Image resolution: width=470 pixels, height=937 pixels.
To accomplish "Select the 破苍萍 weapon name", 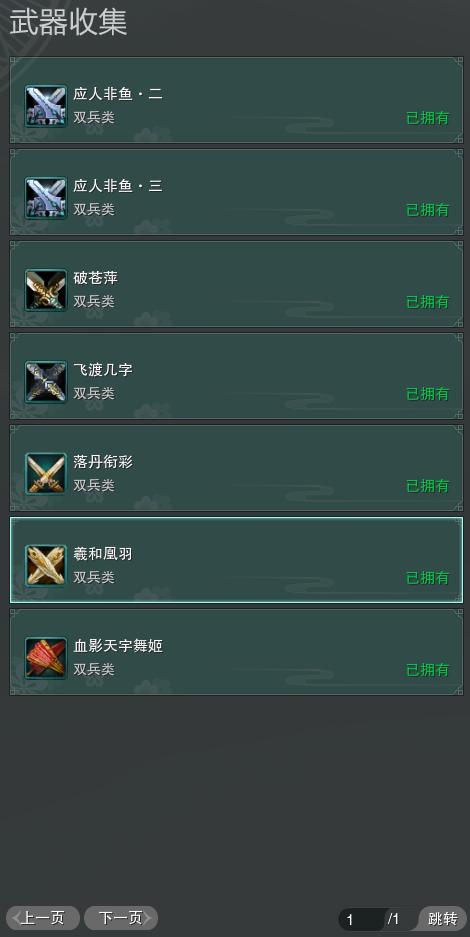I will [96, 278].
